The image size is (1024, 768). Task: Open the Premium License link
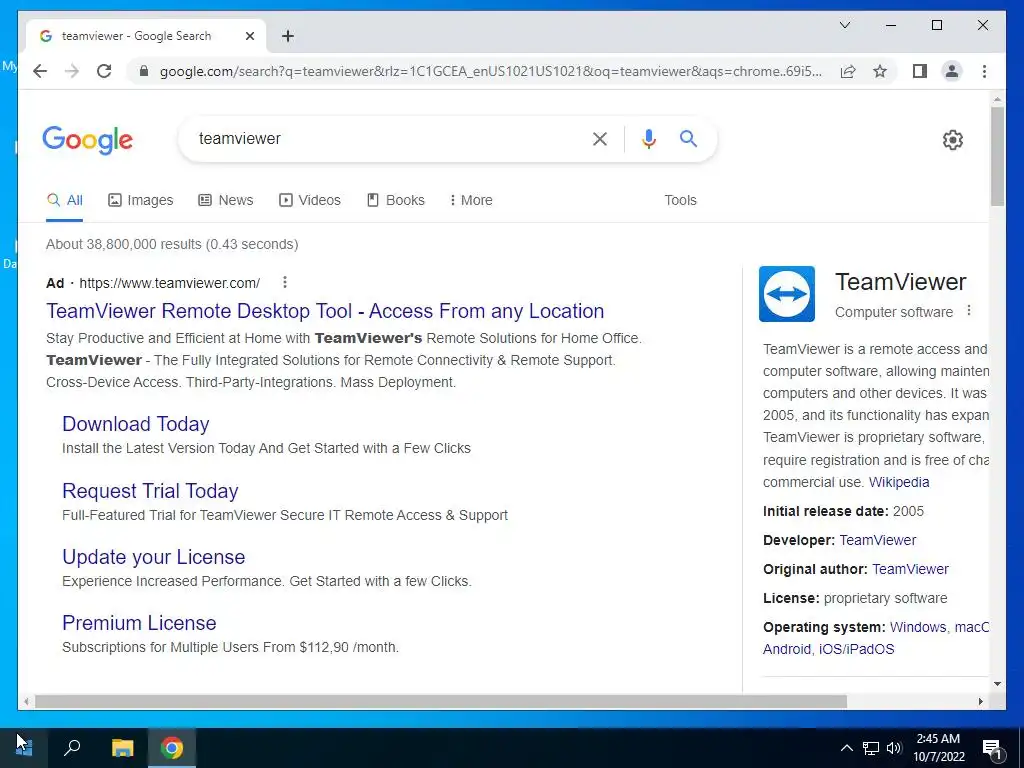click(139, 623)
